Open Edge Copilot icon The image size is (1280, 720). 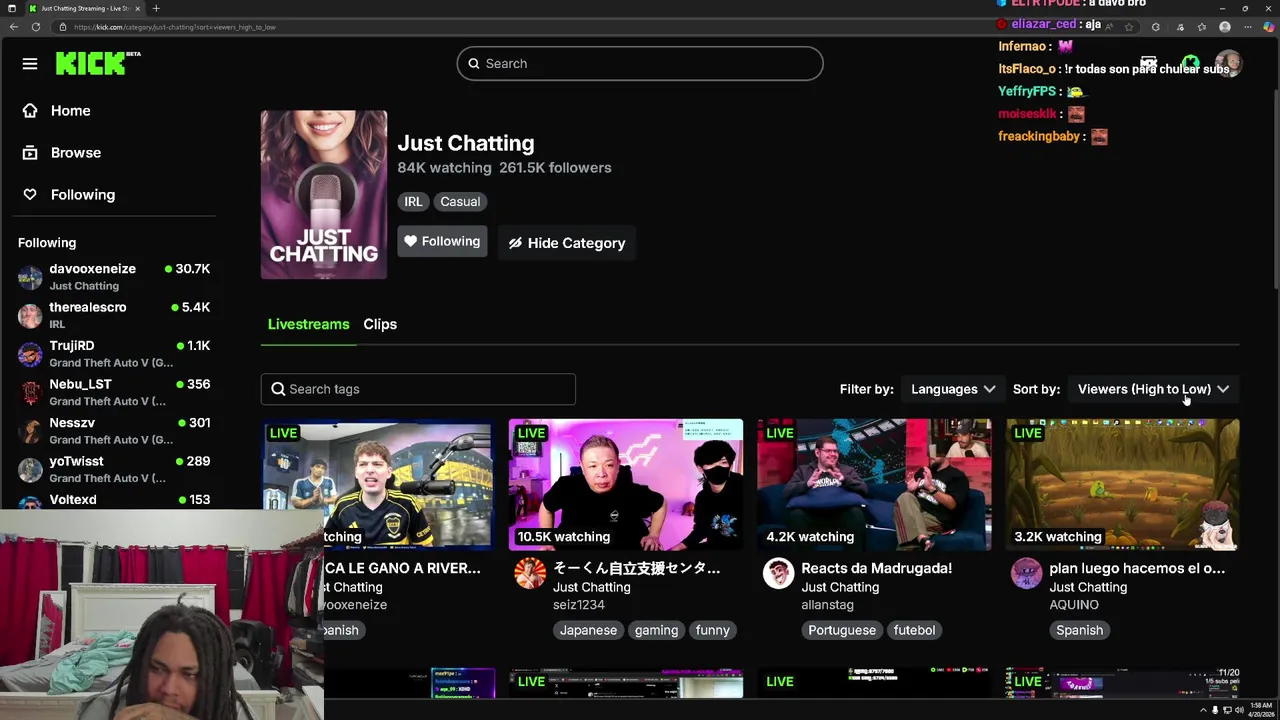[x=1269, y=27]
